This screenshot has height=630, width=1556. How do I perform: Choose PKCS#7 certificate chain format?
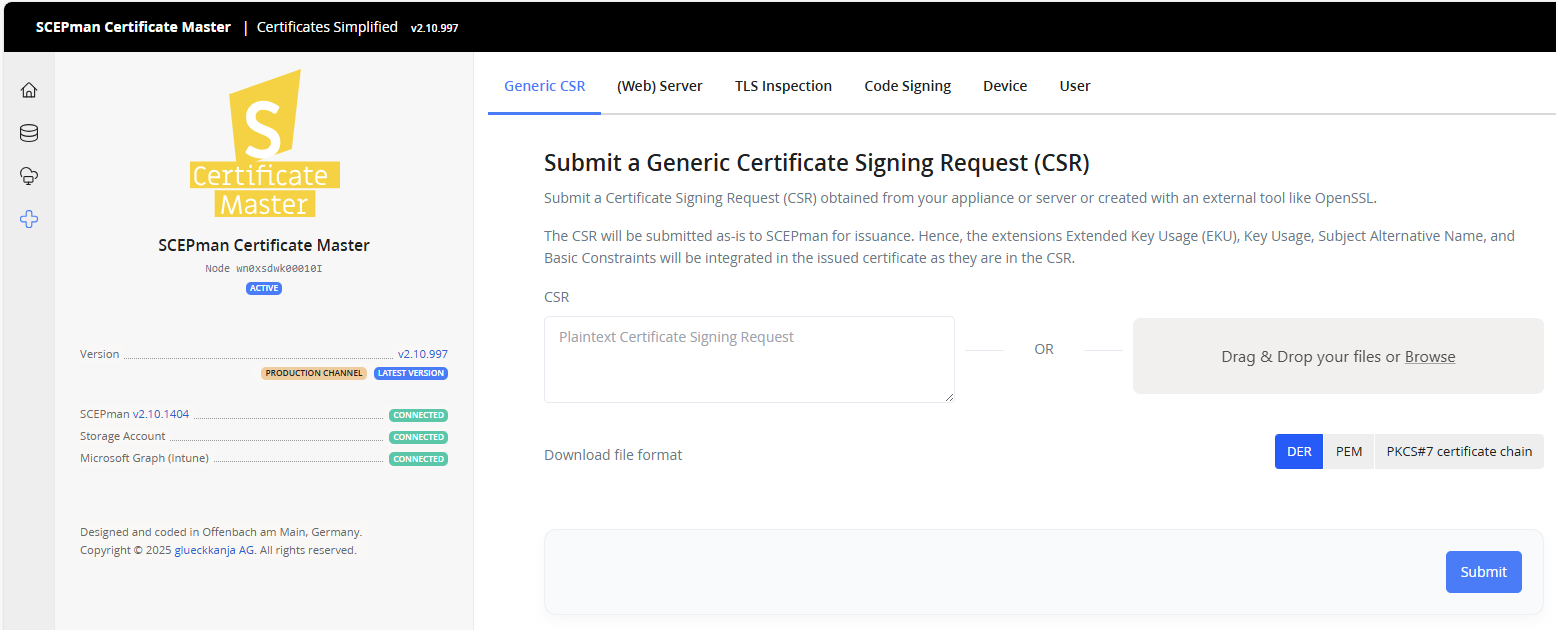(1459, 451)
